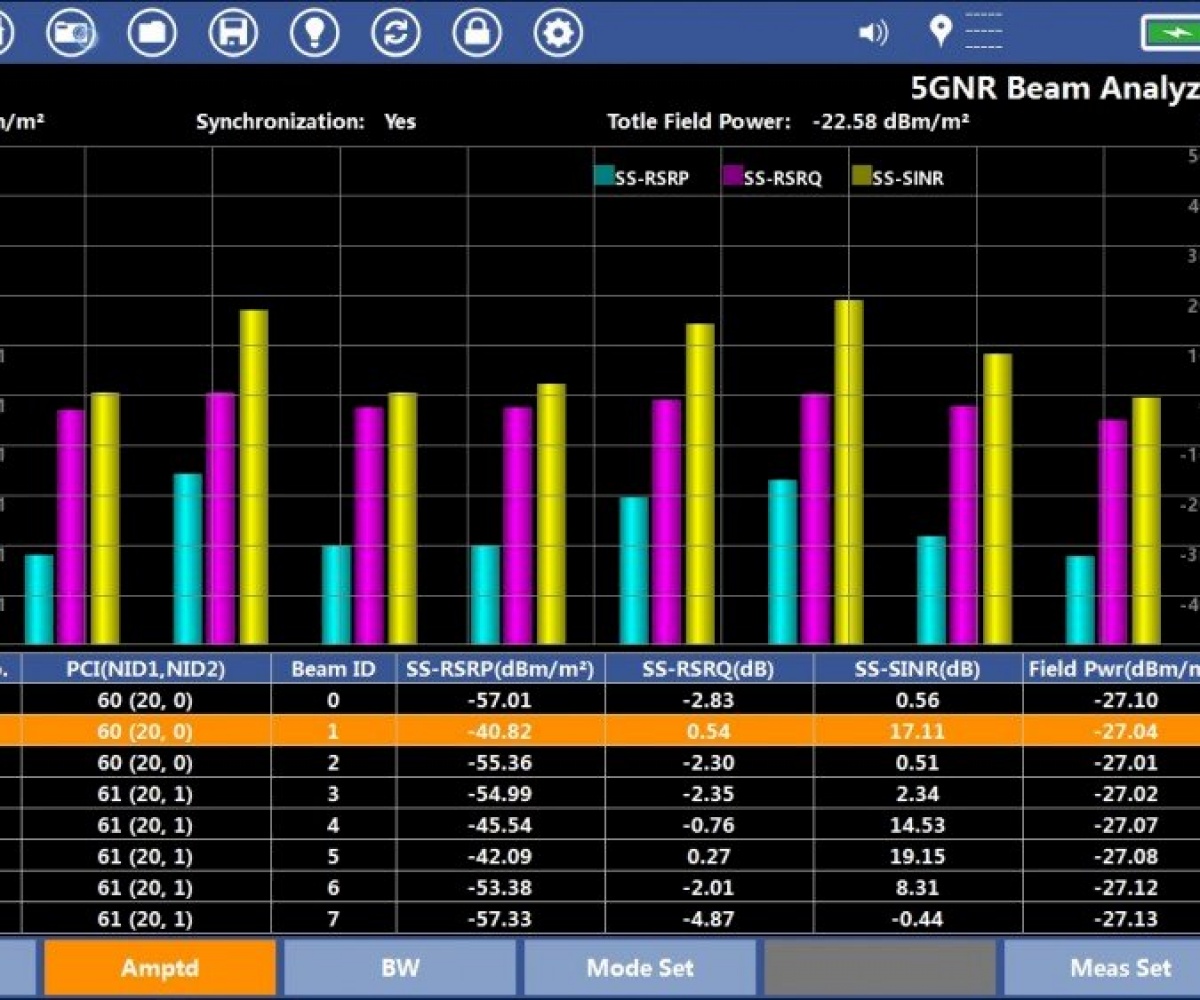Screen dimensions: 1200x1000
Task: View battery status indicator
Action: pos(1171,33)
